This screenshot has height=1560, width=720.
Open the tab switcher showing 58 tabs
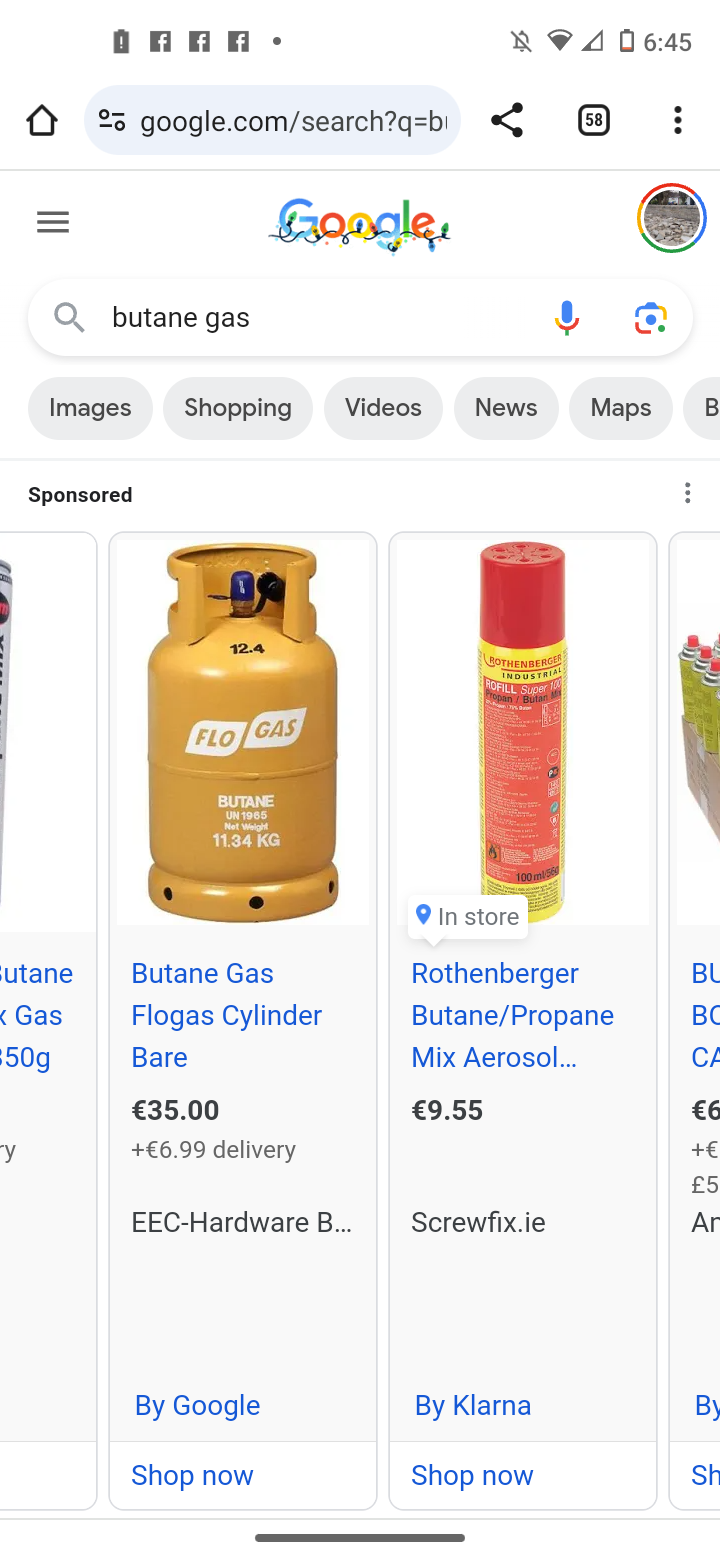tap(593, 121)
